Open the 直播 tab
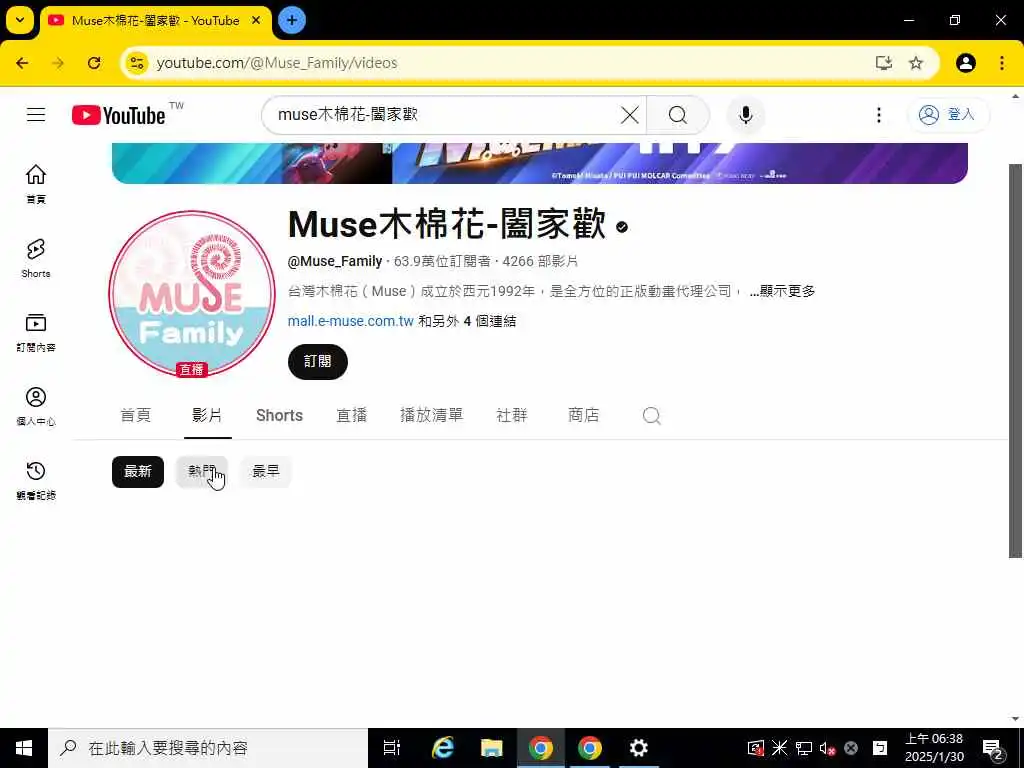This screenshot has width=1024, height=768. pos(351,415)
